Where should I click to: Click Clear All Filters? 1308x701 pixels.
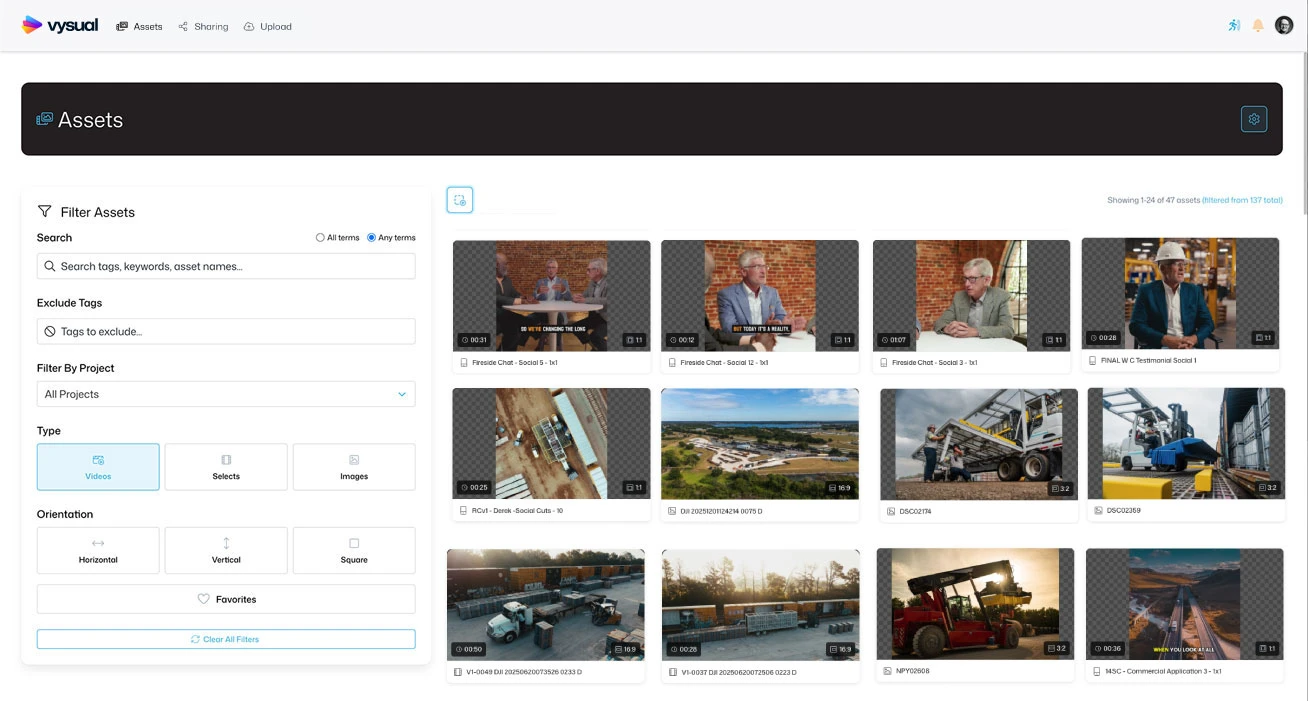(225, 638)
